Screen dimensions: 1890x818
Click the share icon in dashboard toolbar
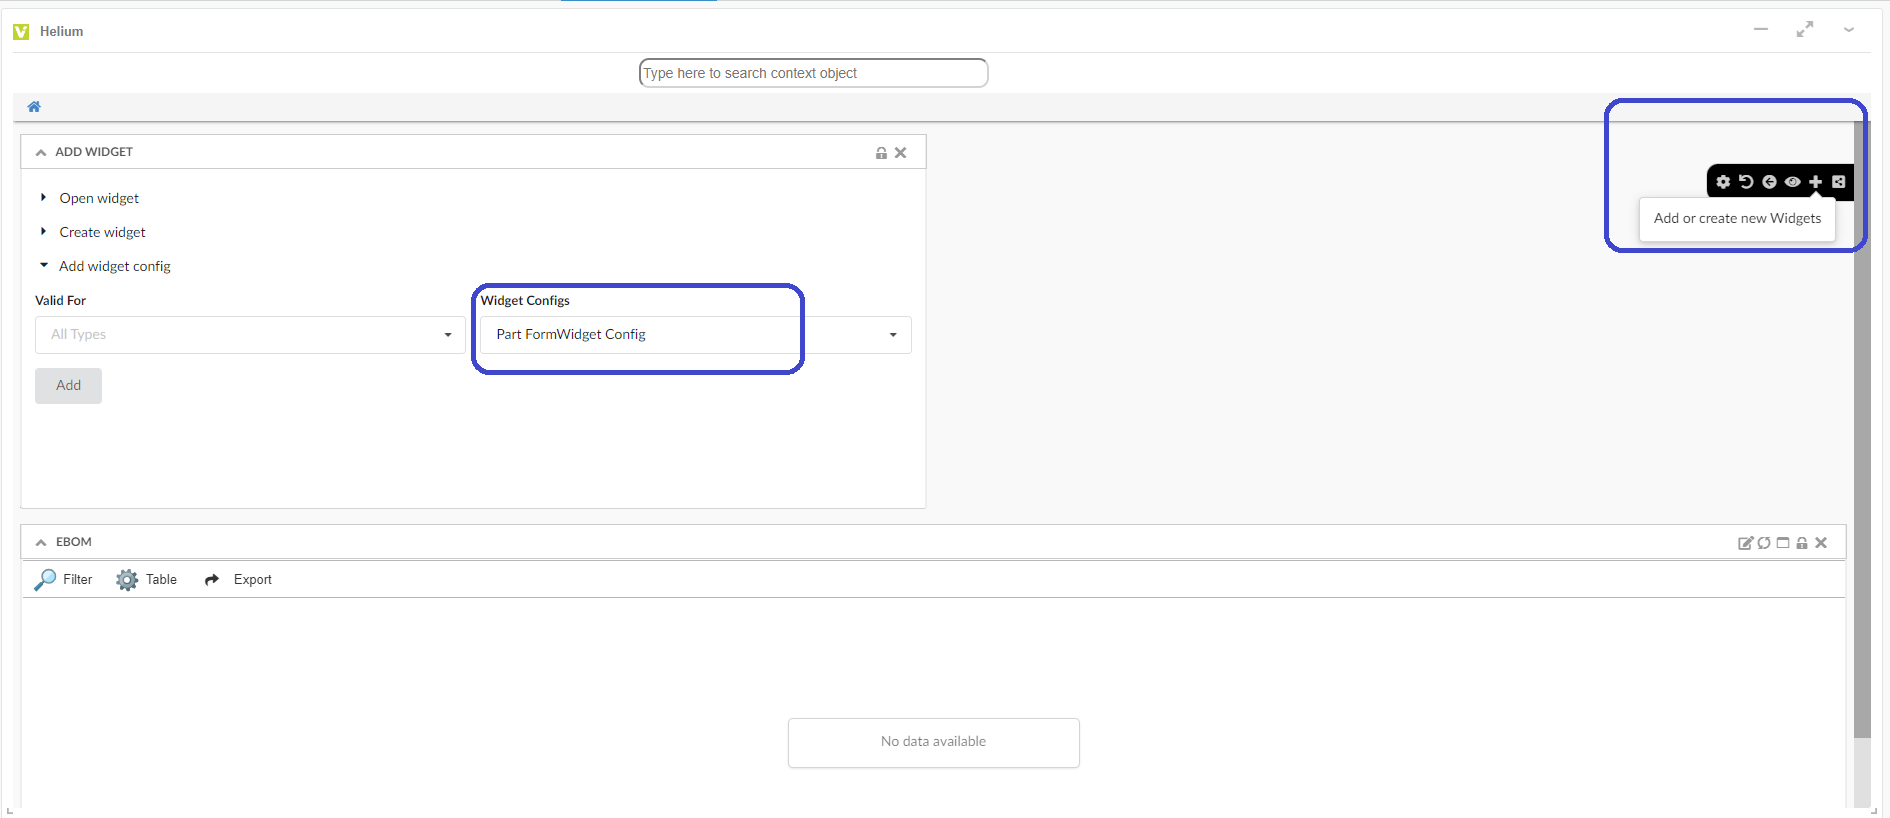pos(1838,182)
